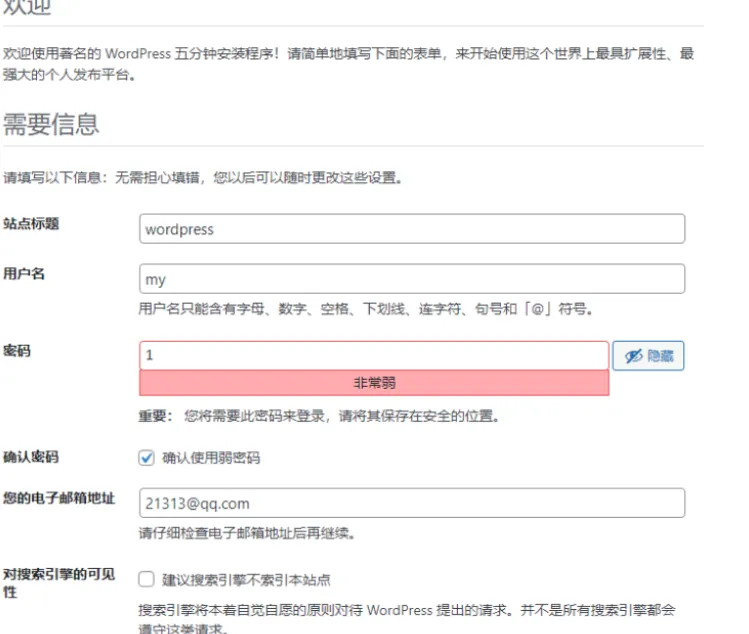Select the email field showing 21313@qq.com
The height and width of the screenshot is (634, 749).
tap(412, 503)
